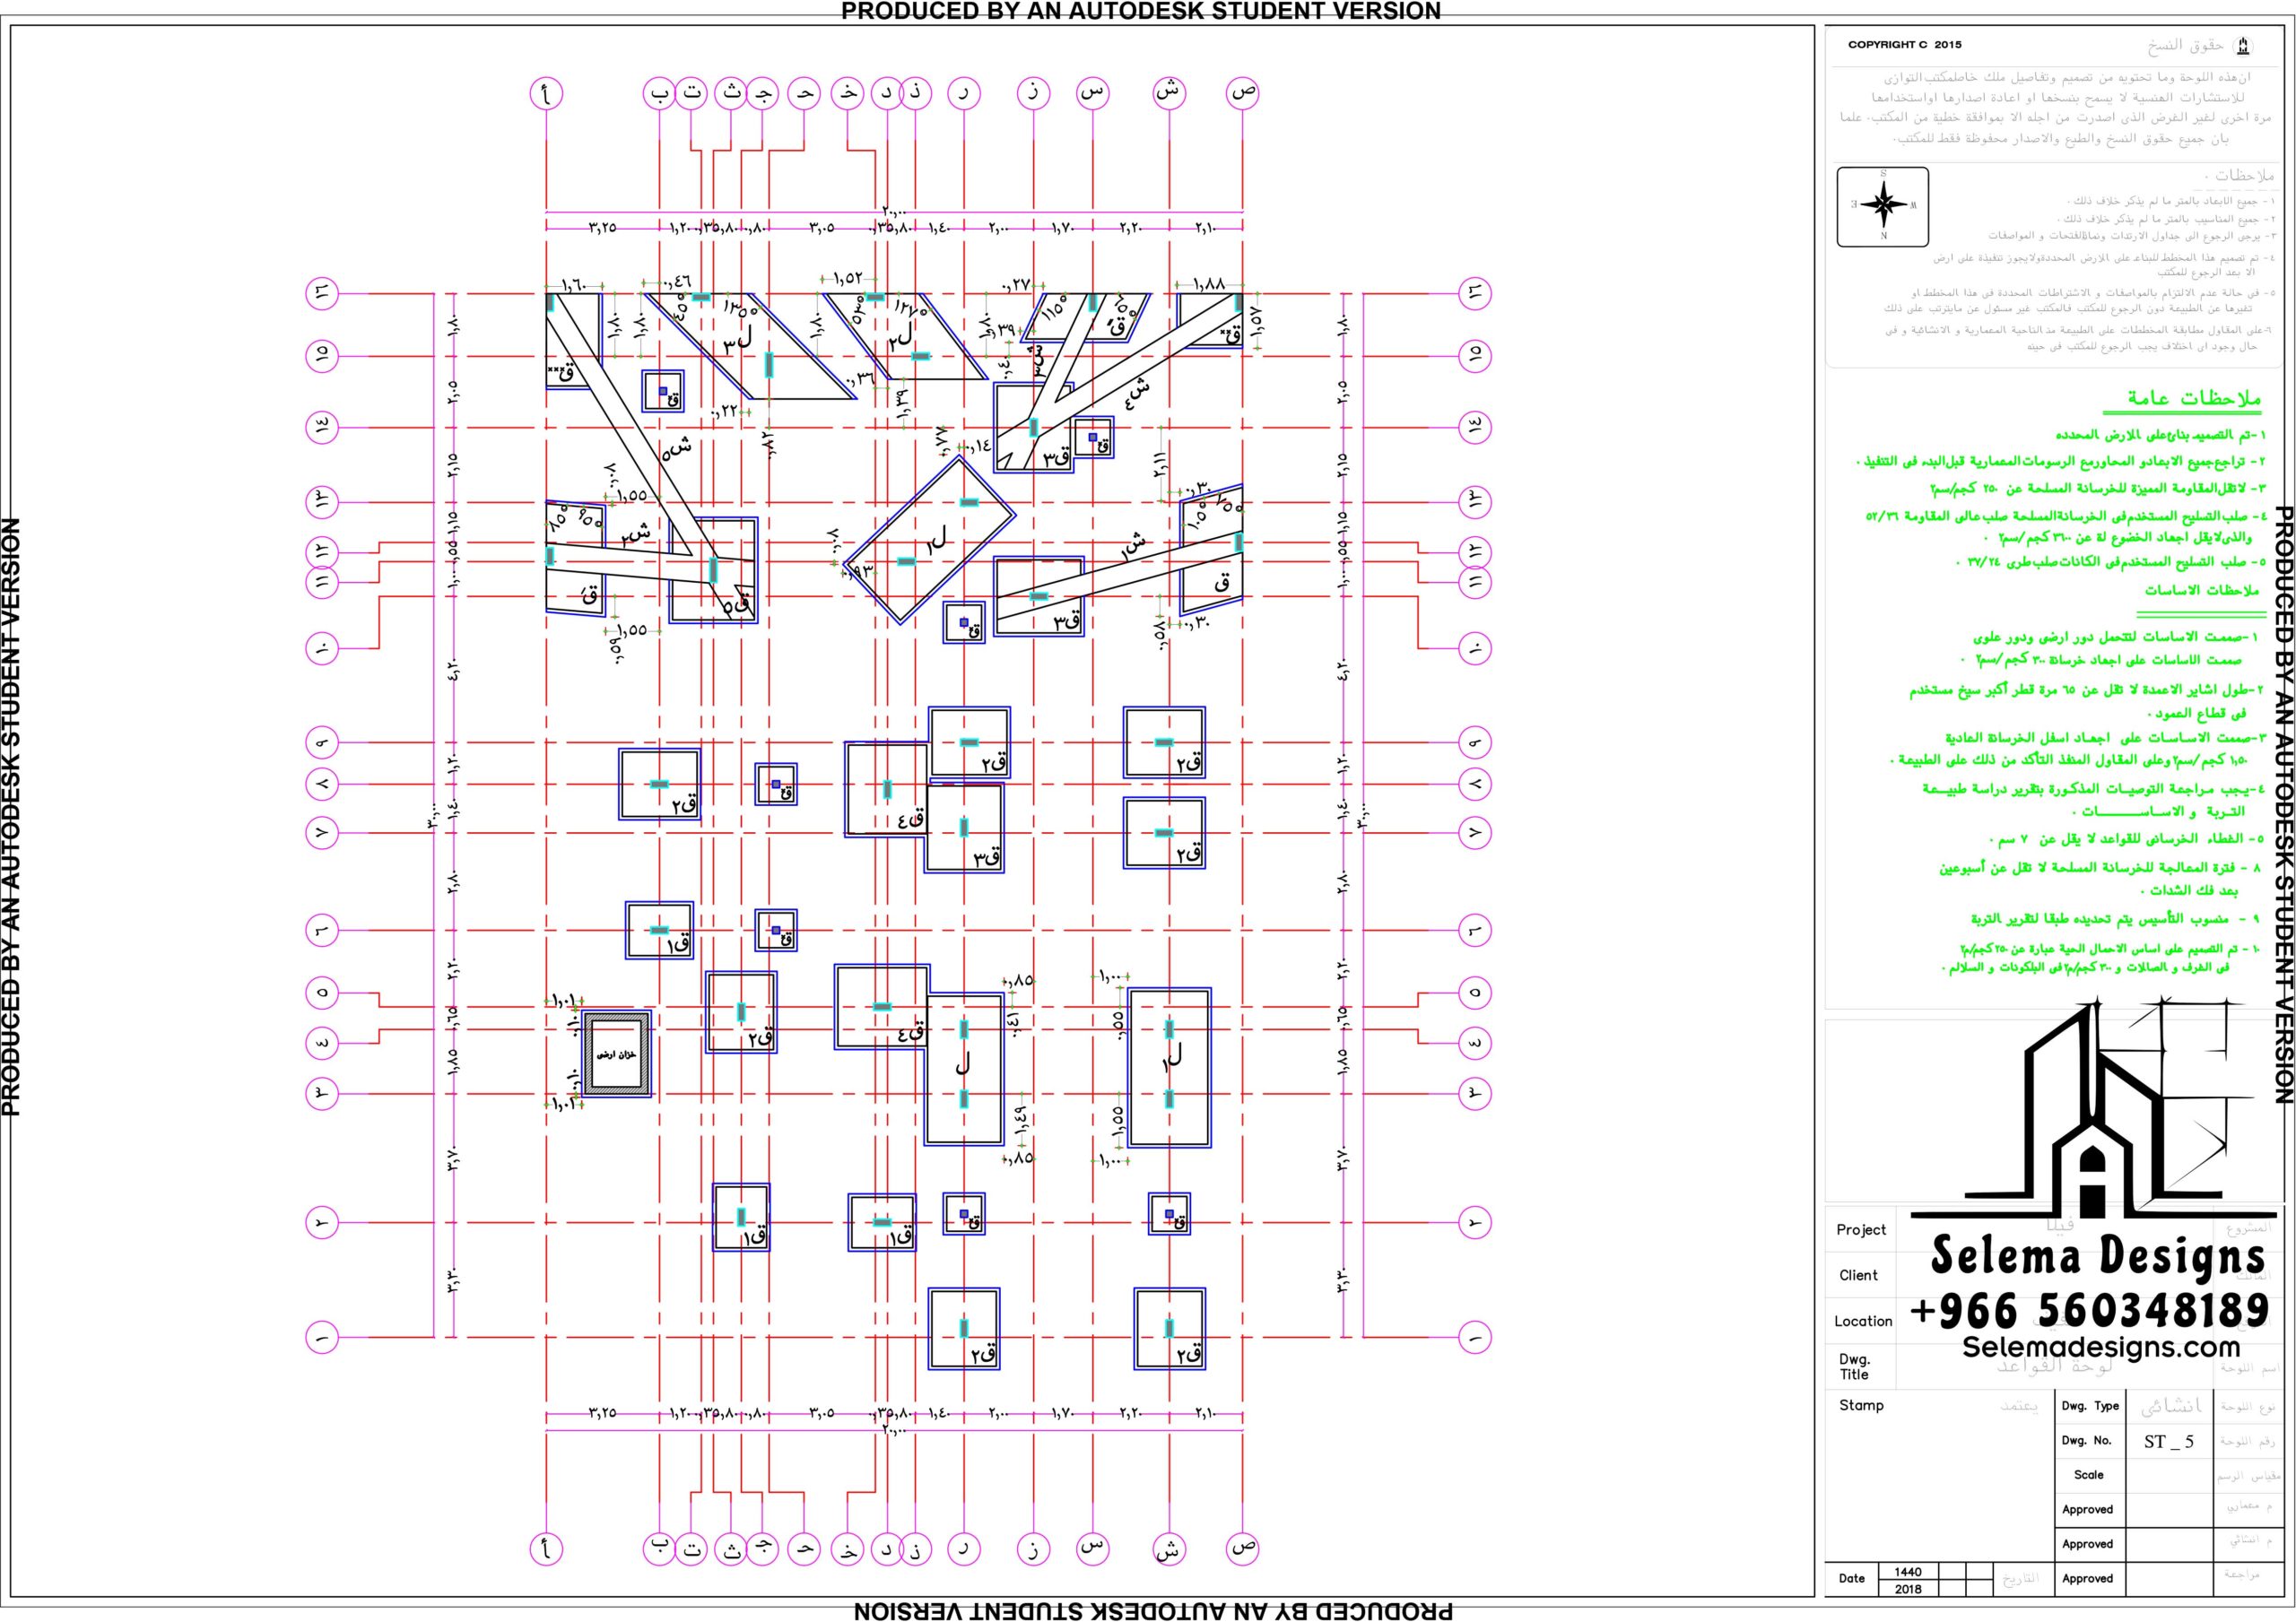The image size is (2296, 1622).
Task: Click the small mosque emblem beside the copyright heading
Action: (2243, 46)
